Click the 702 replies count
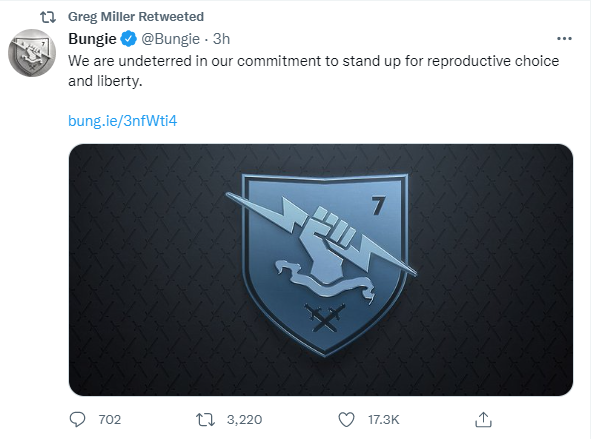602x439 pixels. 110,419
